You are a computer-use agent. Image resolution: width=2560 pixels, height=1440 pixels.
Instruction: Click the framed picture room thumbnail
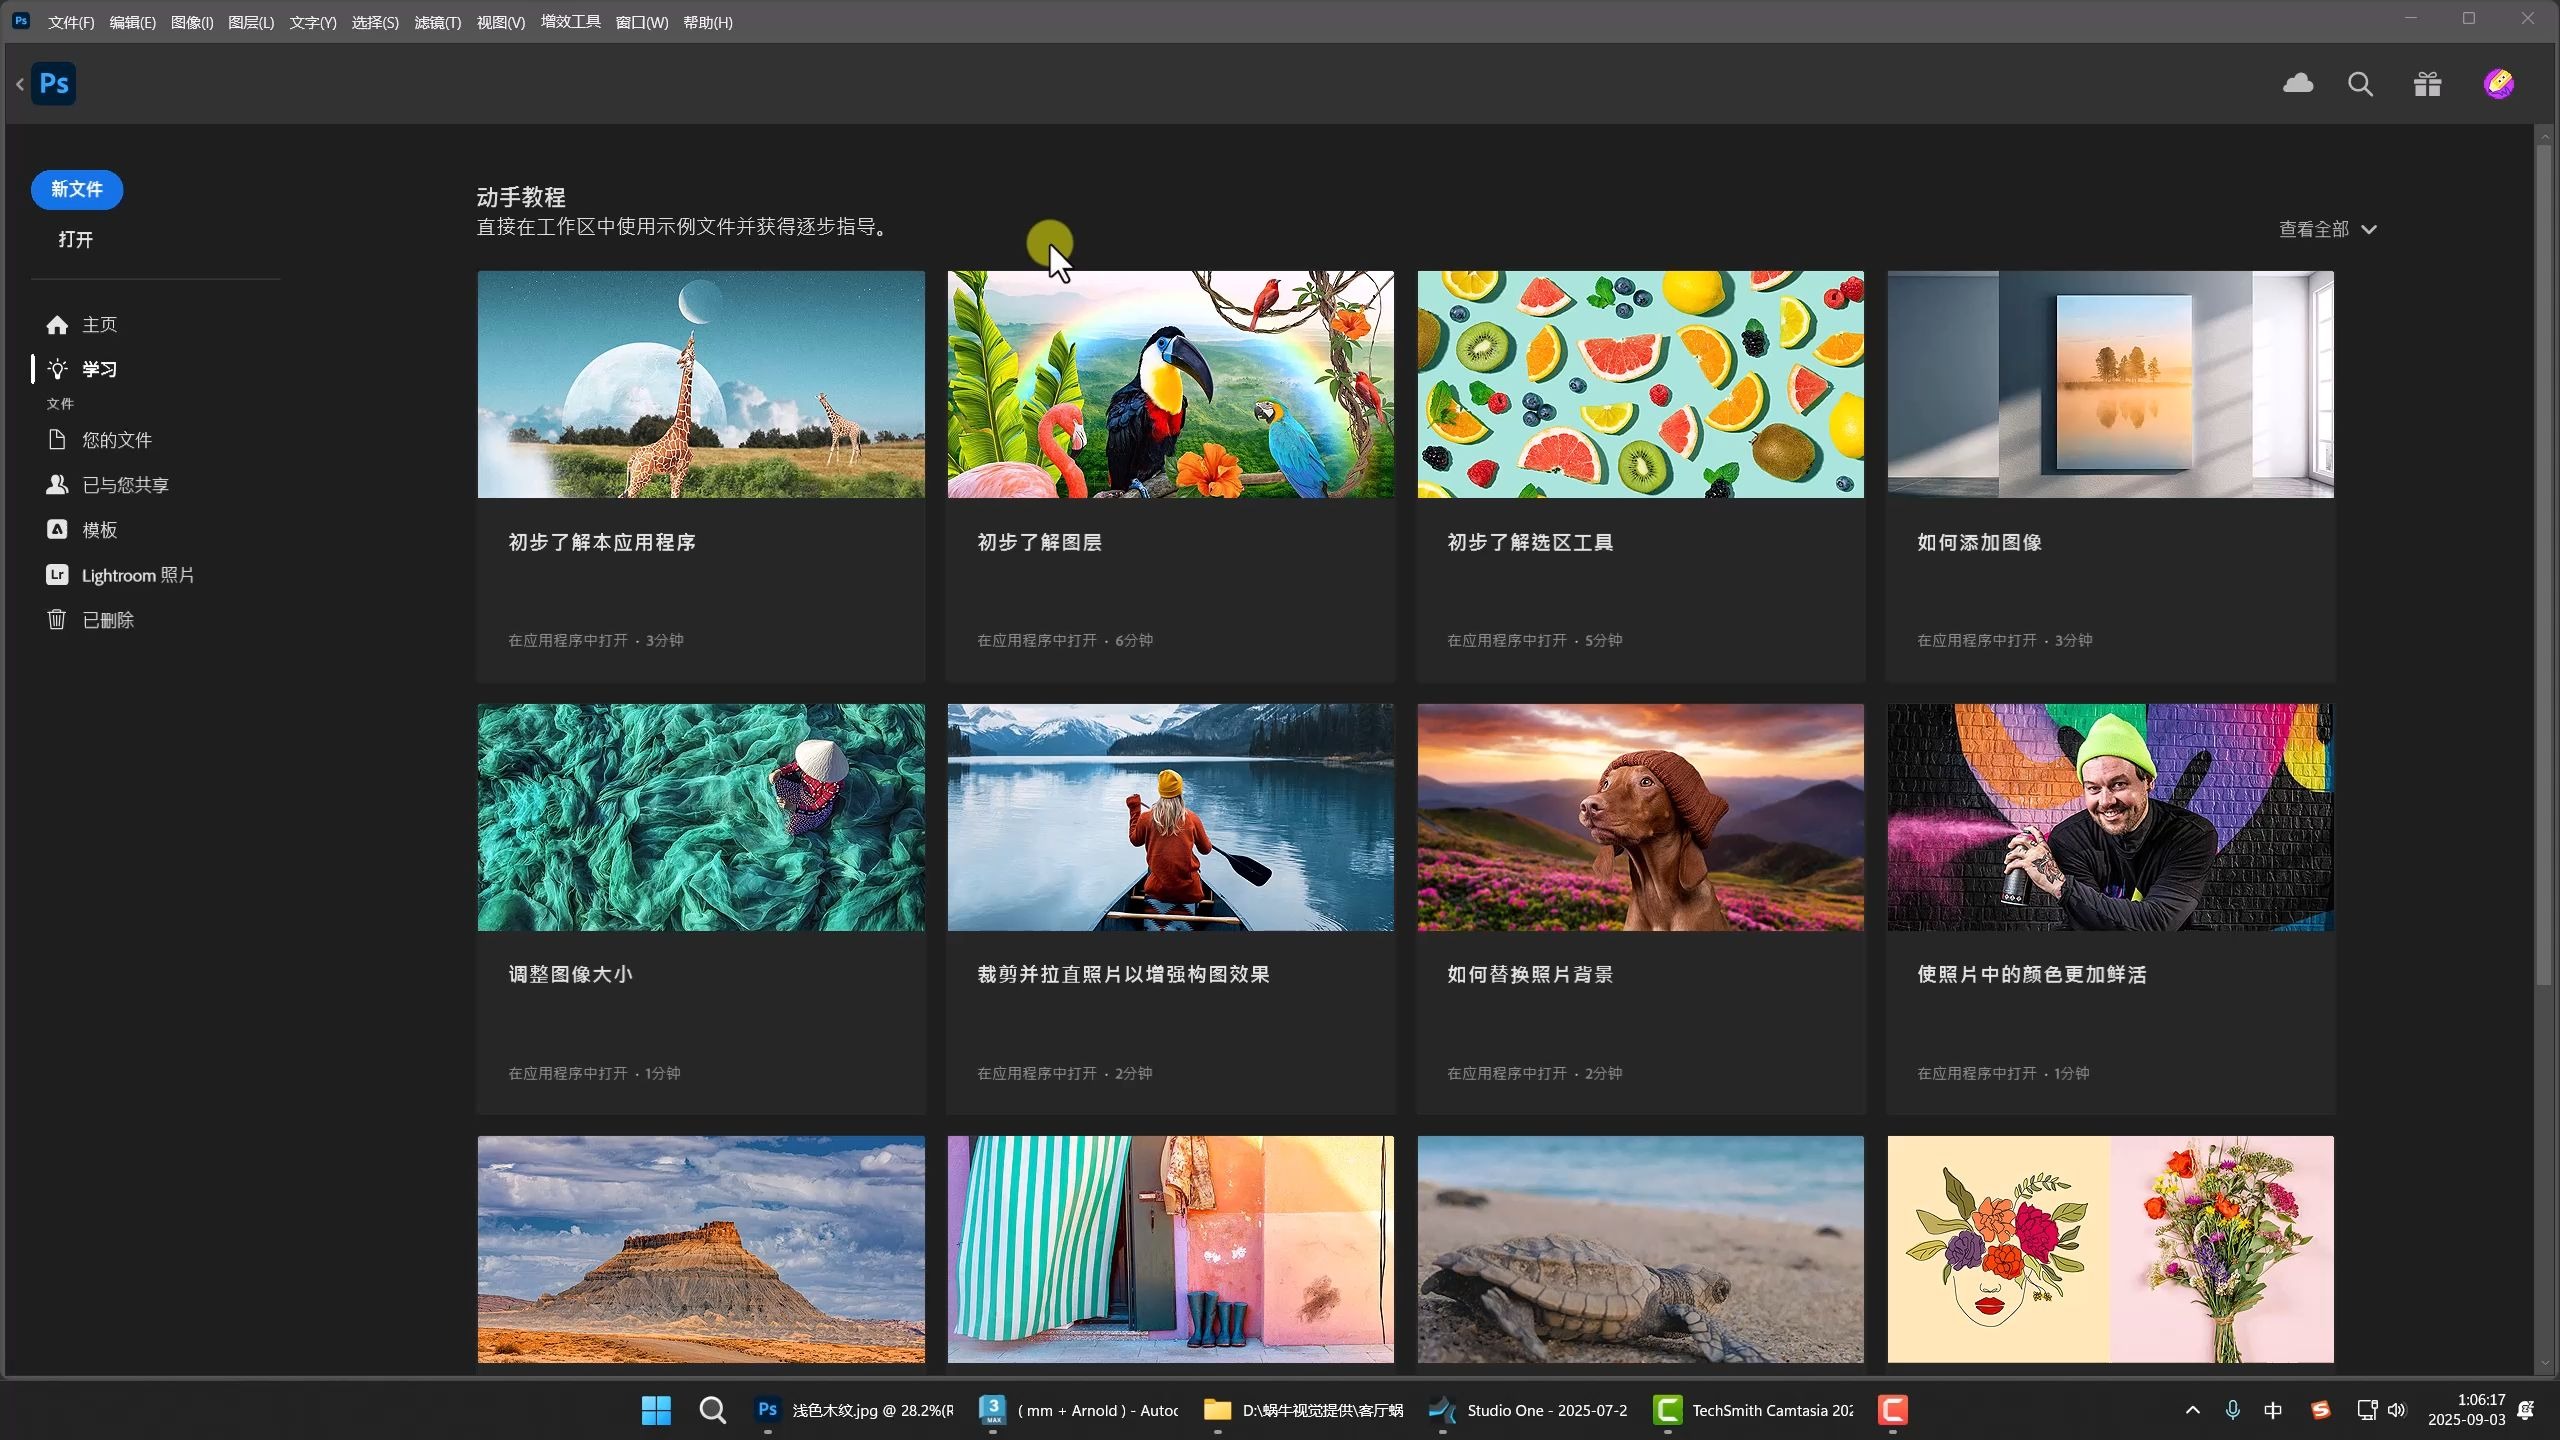click(2110, 384)
